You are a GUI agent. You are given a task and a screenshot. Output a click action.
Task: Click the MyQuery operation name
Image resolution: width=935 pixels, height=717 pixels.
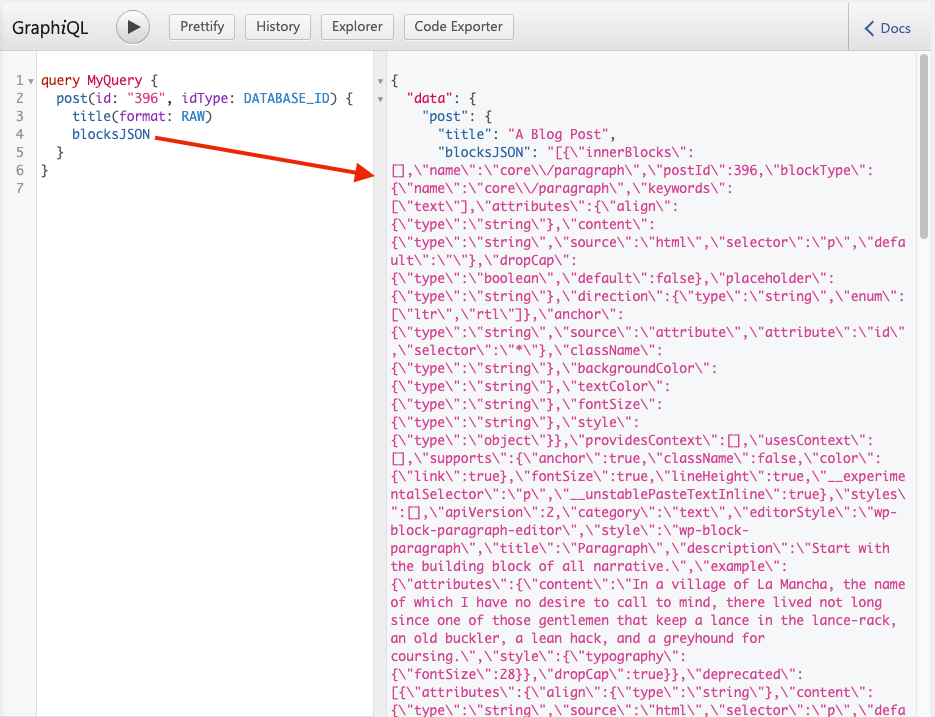coord(114,81)
